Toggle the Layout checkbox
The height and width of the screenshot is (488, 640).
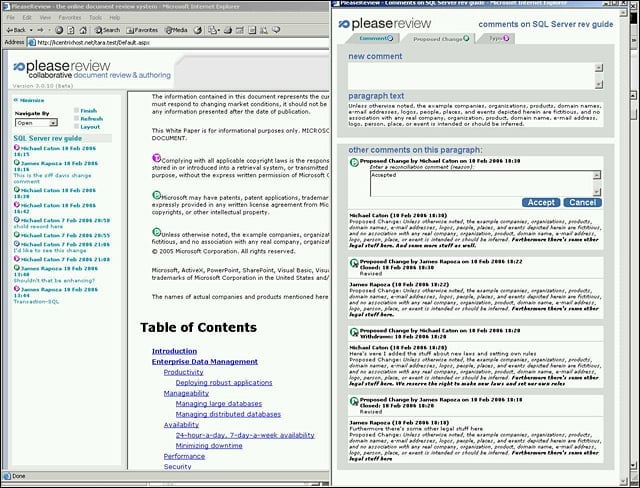(76, 127)
